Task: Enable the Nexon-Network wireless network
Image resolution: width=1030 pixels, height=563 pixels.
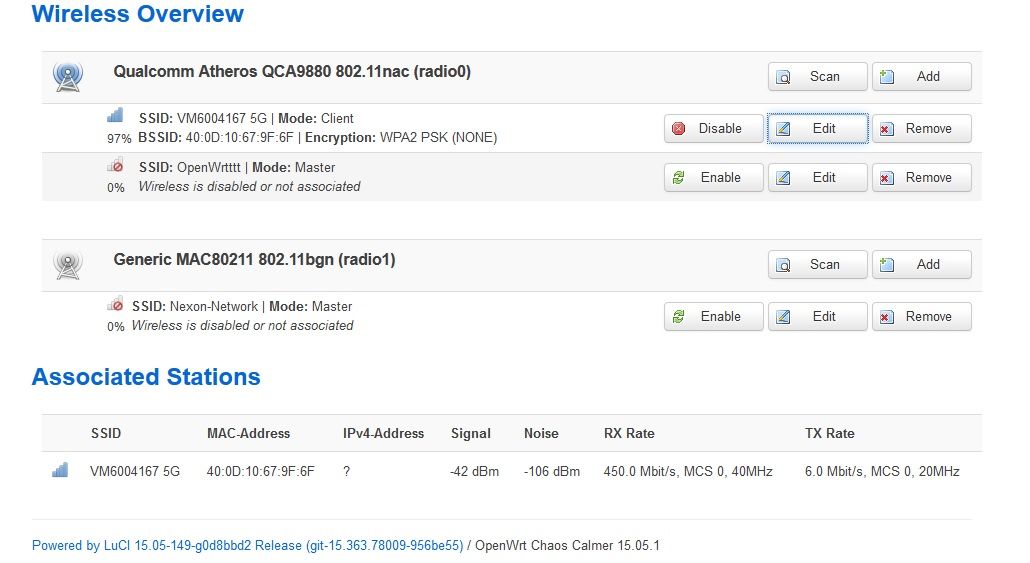Action: 713,317
